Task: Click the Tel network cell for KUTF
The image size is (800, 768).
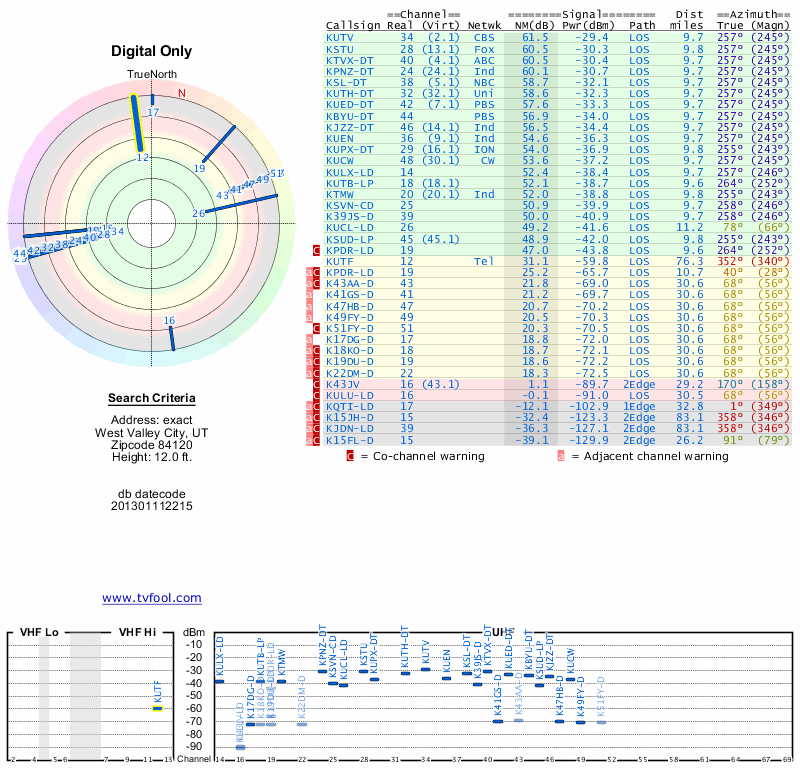Action: tap(484, 261)
